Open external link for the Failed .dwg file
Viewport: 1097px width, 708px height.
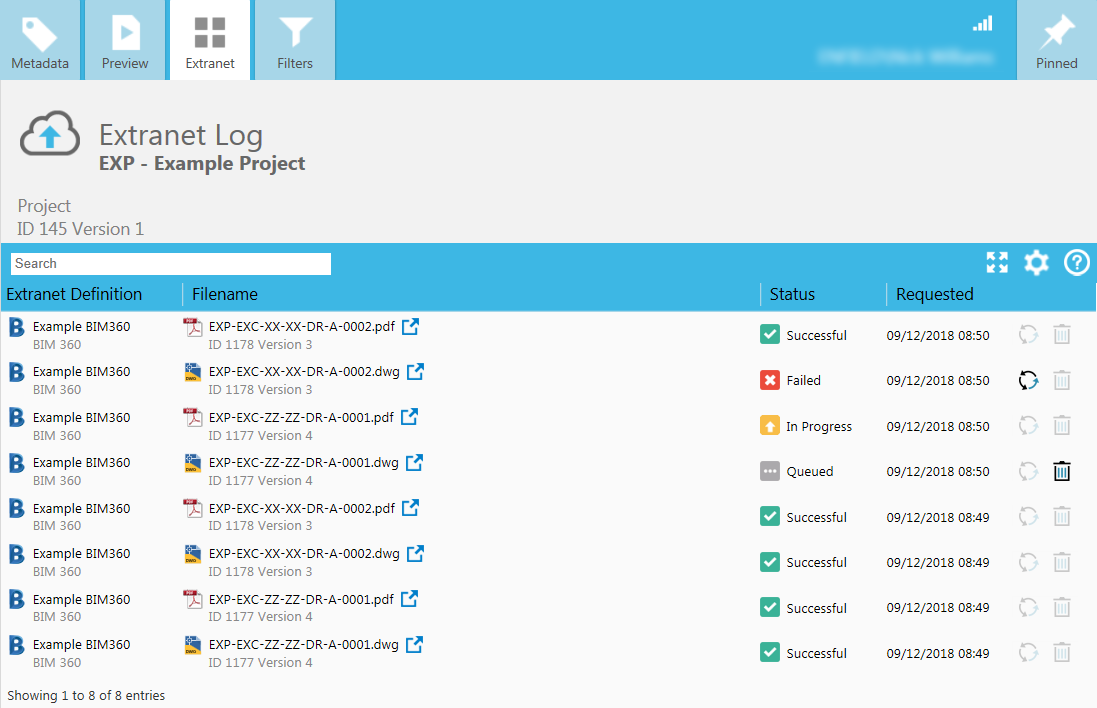pyautogui.click(x=416, y=372)
